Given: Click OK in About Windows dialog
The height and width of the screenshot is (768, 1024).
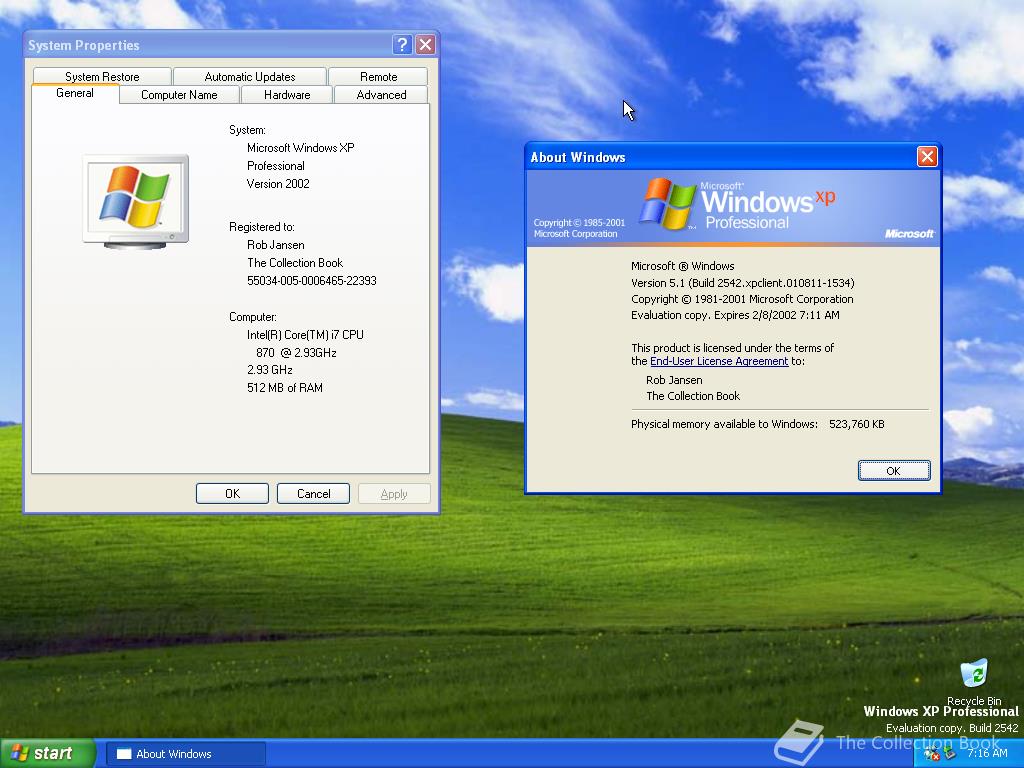Looking at the screenshot, I should 894,471.
